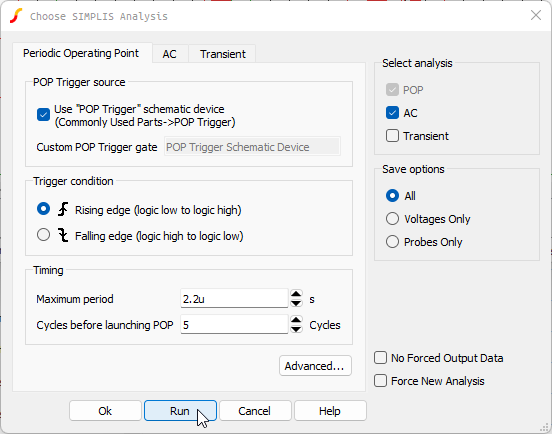Open the Transient tab
Screen dimensions: 552x434
[222, 54]
